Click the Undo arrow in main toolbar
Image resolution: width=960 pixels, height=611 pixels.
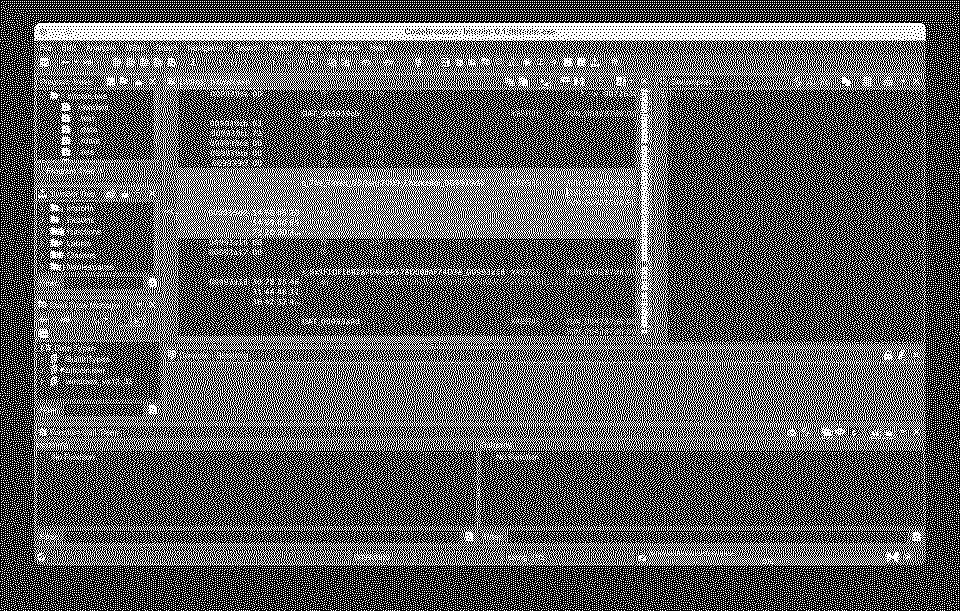click(x=65, y=62)
